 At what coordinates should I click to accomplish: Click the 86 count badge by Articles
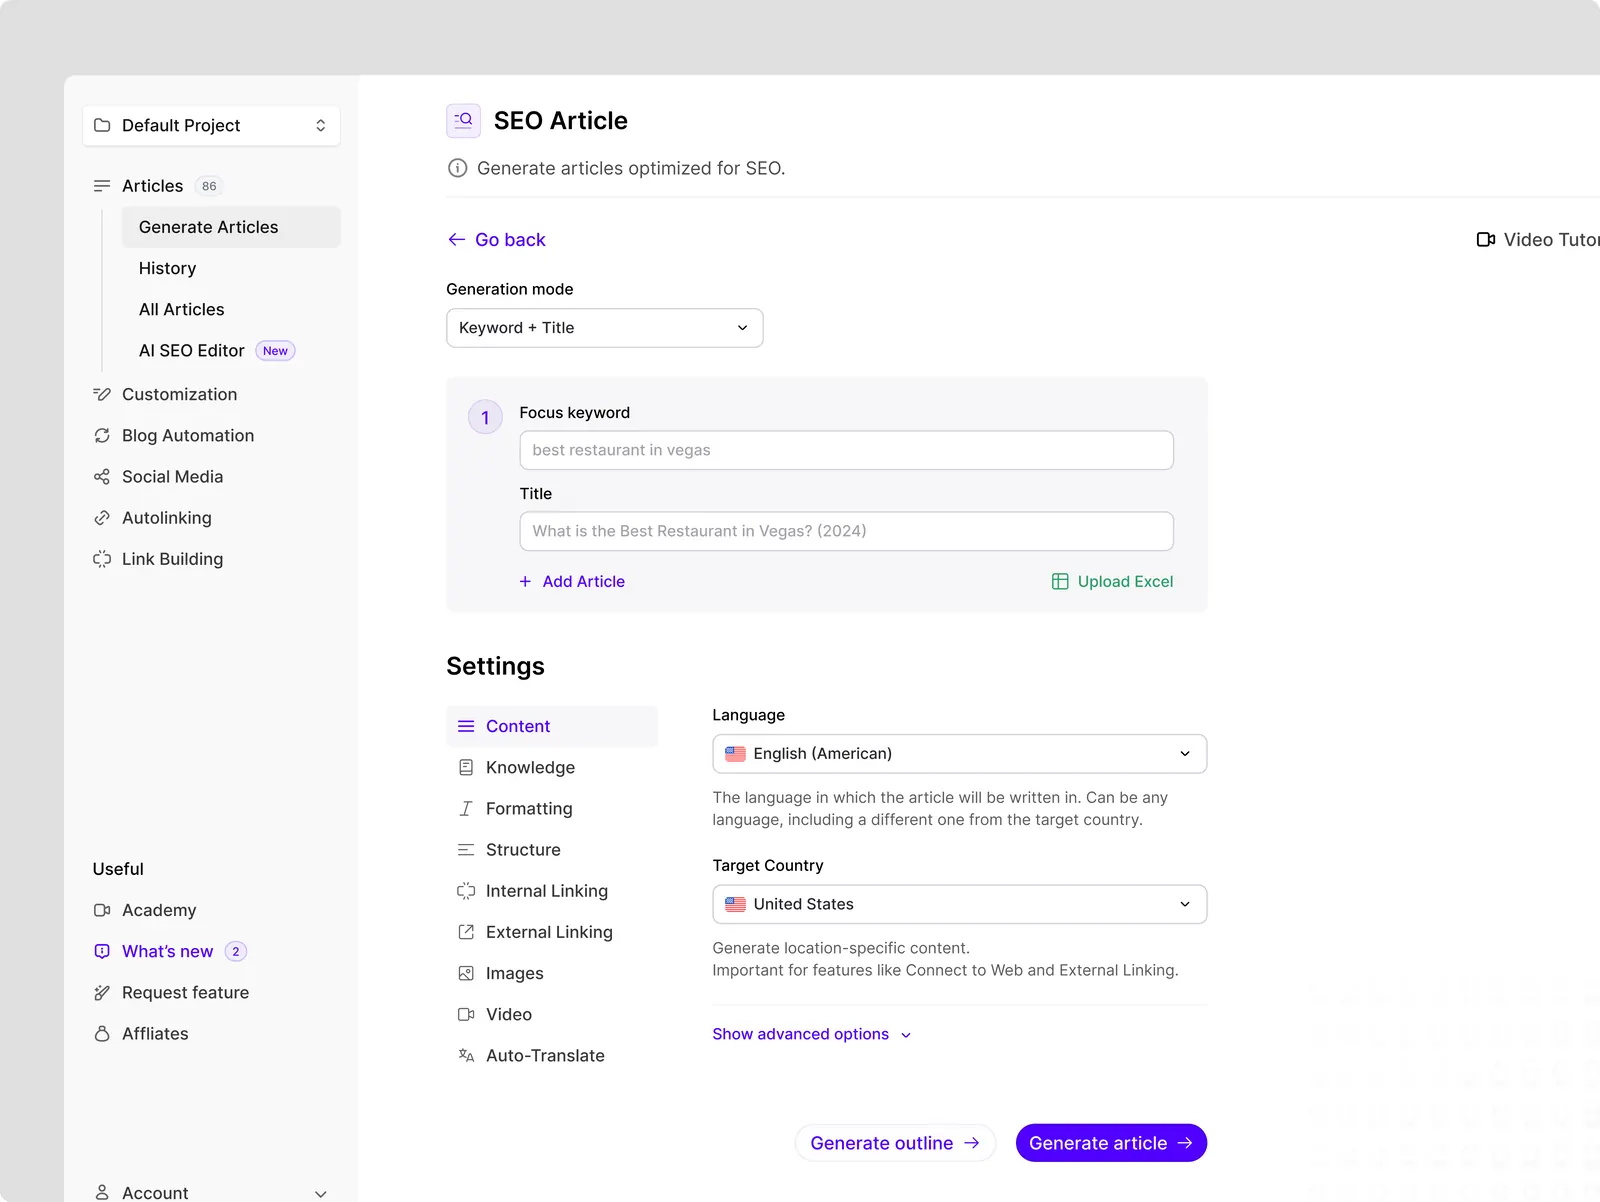click(209, 186)
